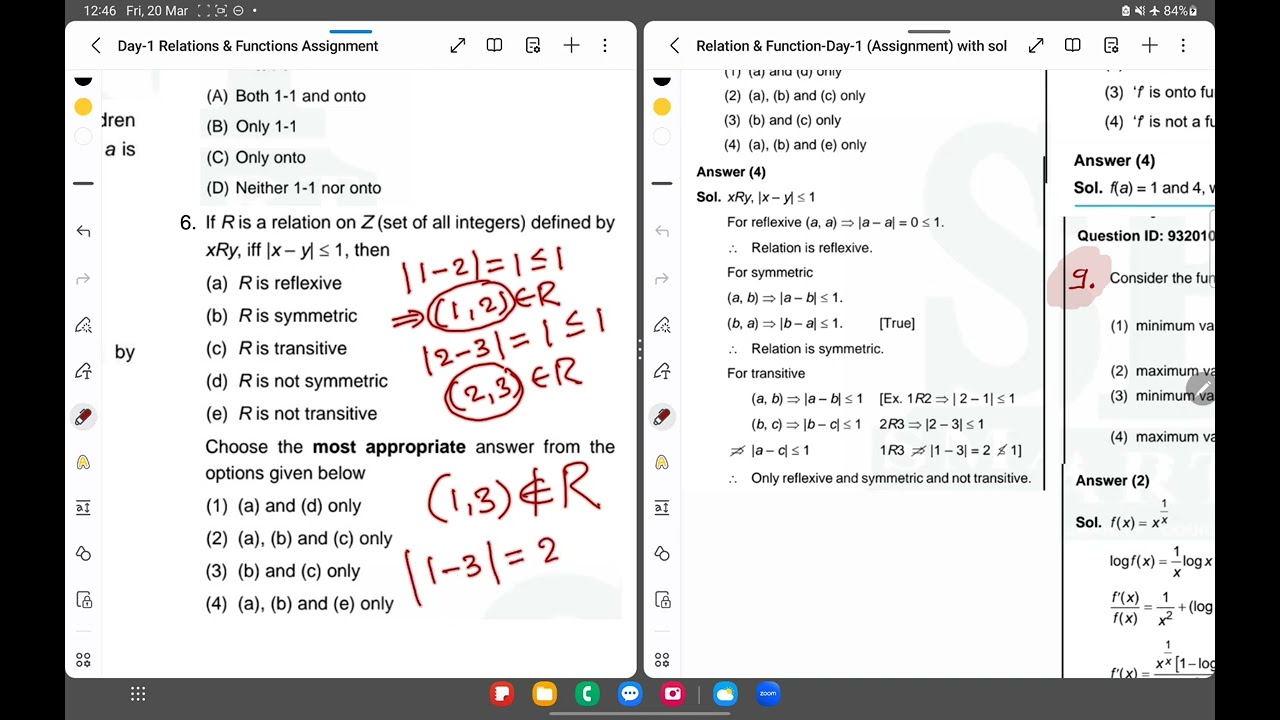1280x720 pixels.
Task: Open reading mode in left note window
Action: tap(494, 46)
